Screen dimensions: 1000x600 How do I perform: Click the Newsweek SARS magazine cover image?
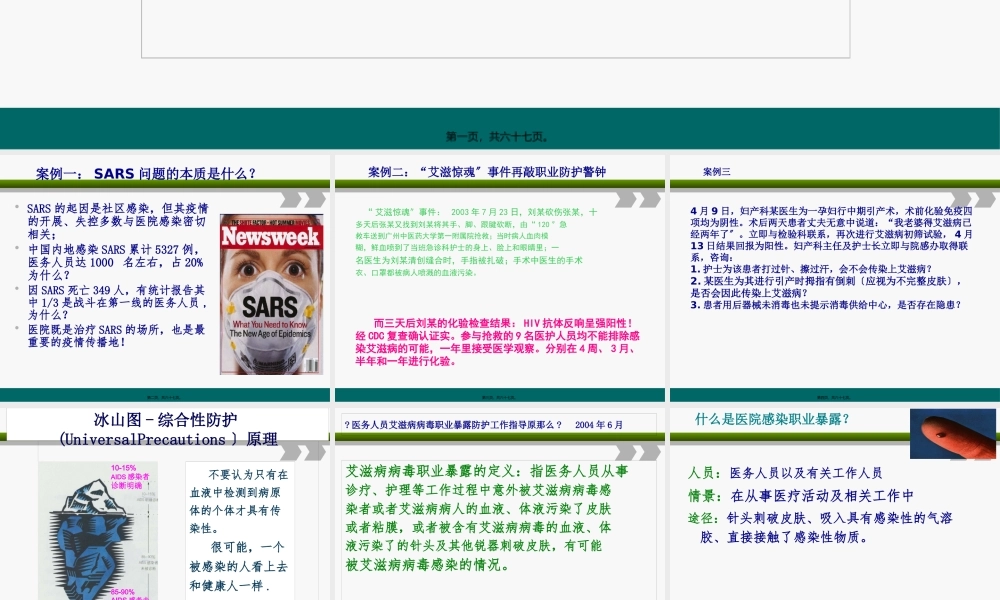pos(271,294)
